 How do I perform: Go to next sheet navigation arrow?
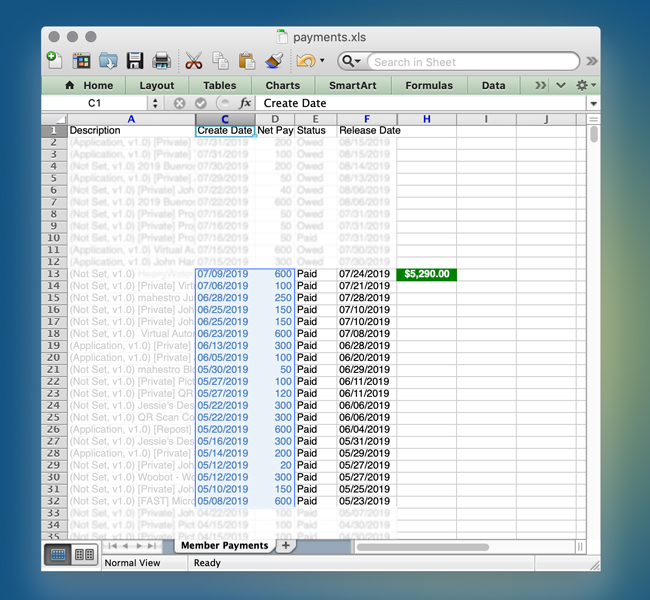coord(139,546)
